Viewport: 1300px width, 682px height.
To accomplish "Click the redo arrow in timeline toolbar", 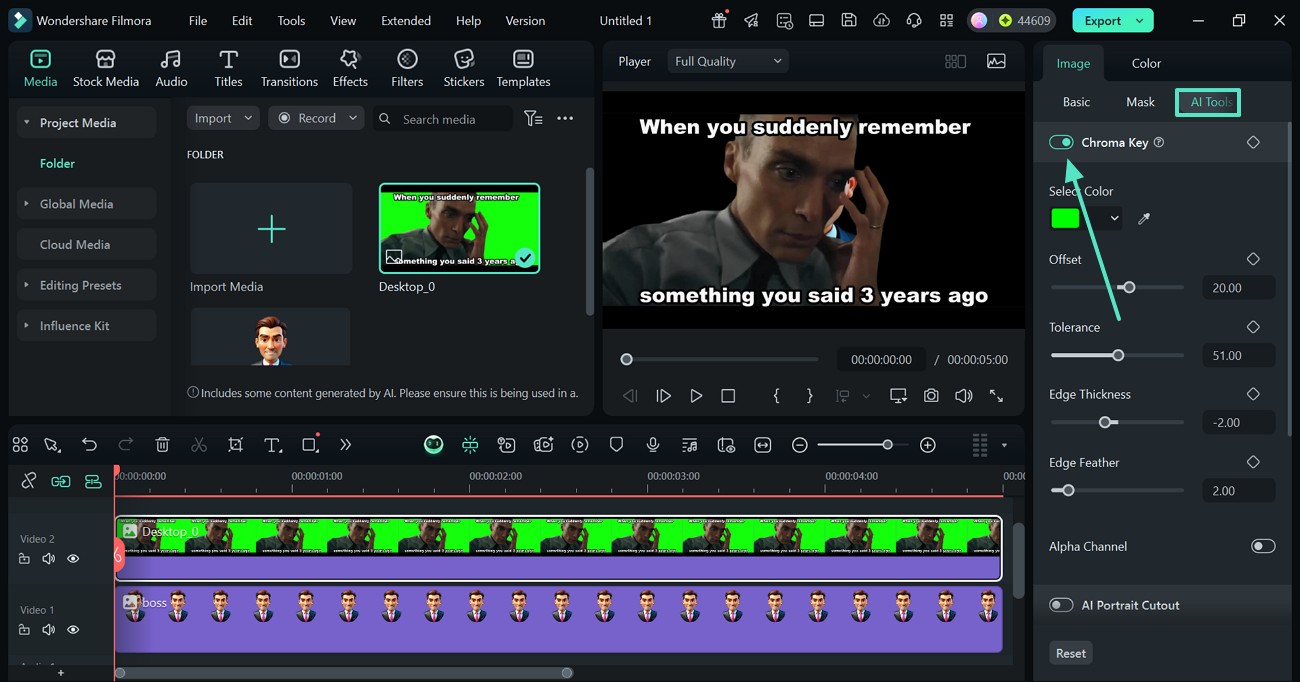I will 126,445.
